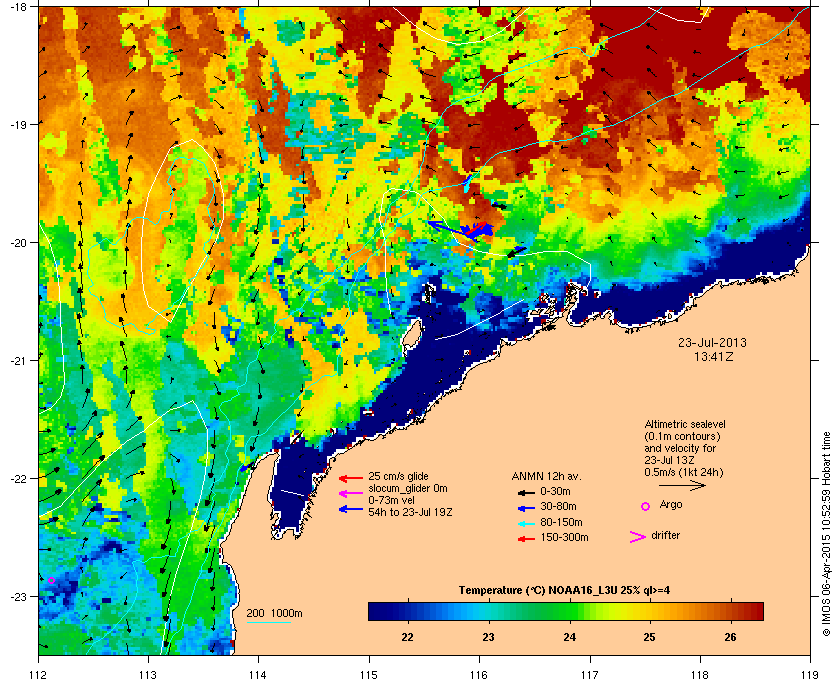This screenshot has width=840, height=680.
Task: Click the magenta Argo float marker on map
Action: pyautogui.click(x=51, y=580)
